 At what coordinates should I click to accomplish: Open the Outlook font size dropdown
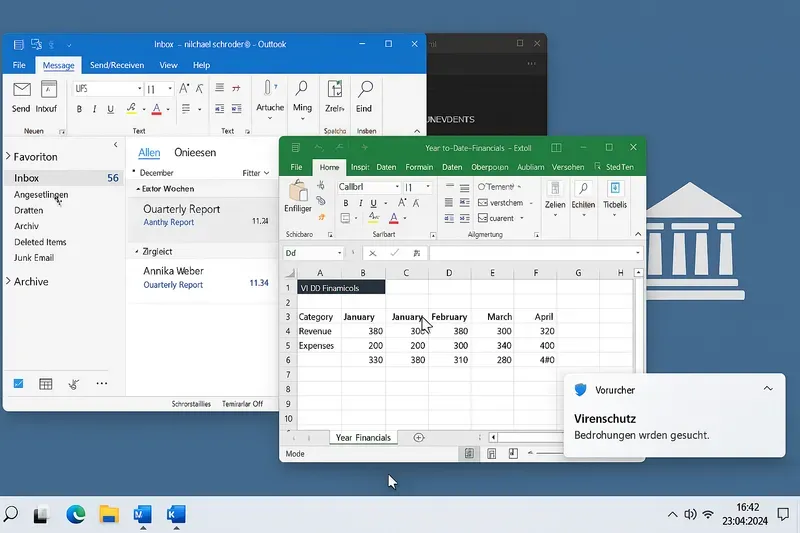(170, 89)
